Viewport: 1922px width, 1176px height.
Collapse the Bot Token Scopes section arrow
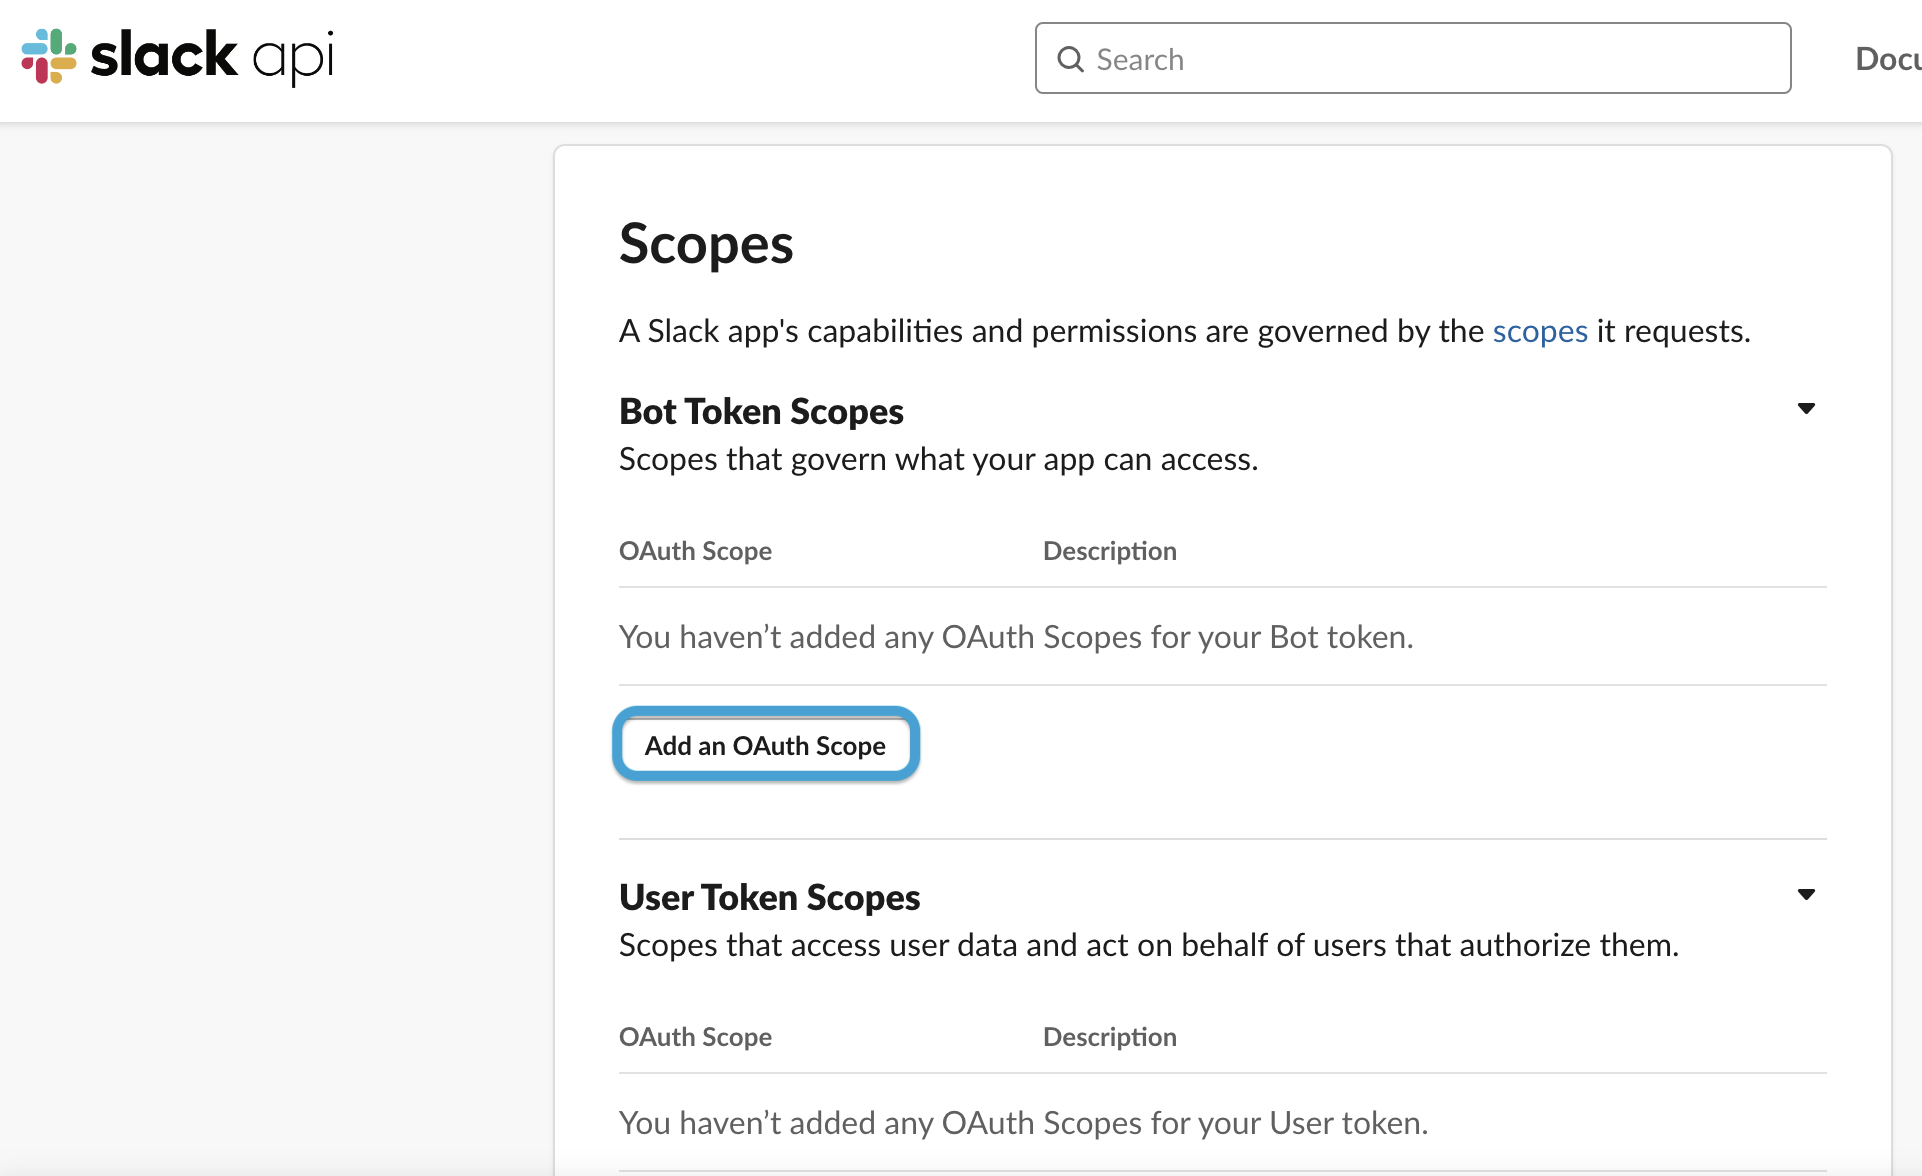click(1806, 408)
